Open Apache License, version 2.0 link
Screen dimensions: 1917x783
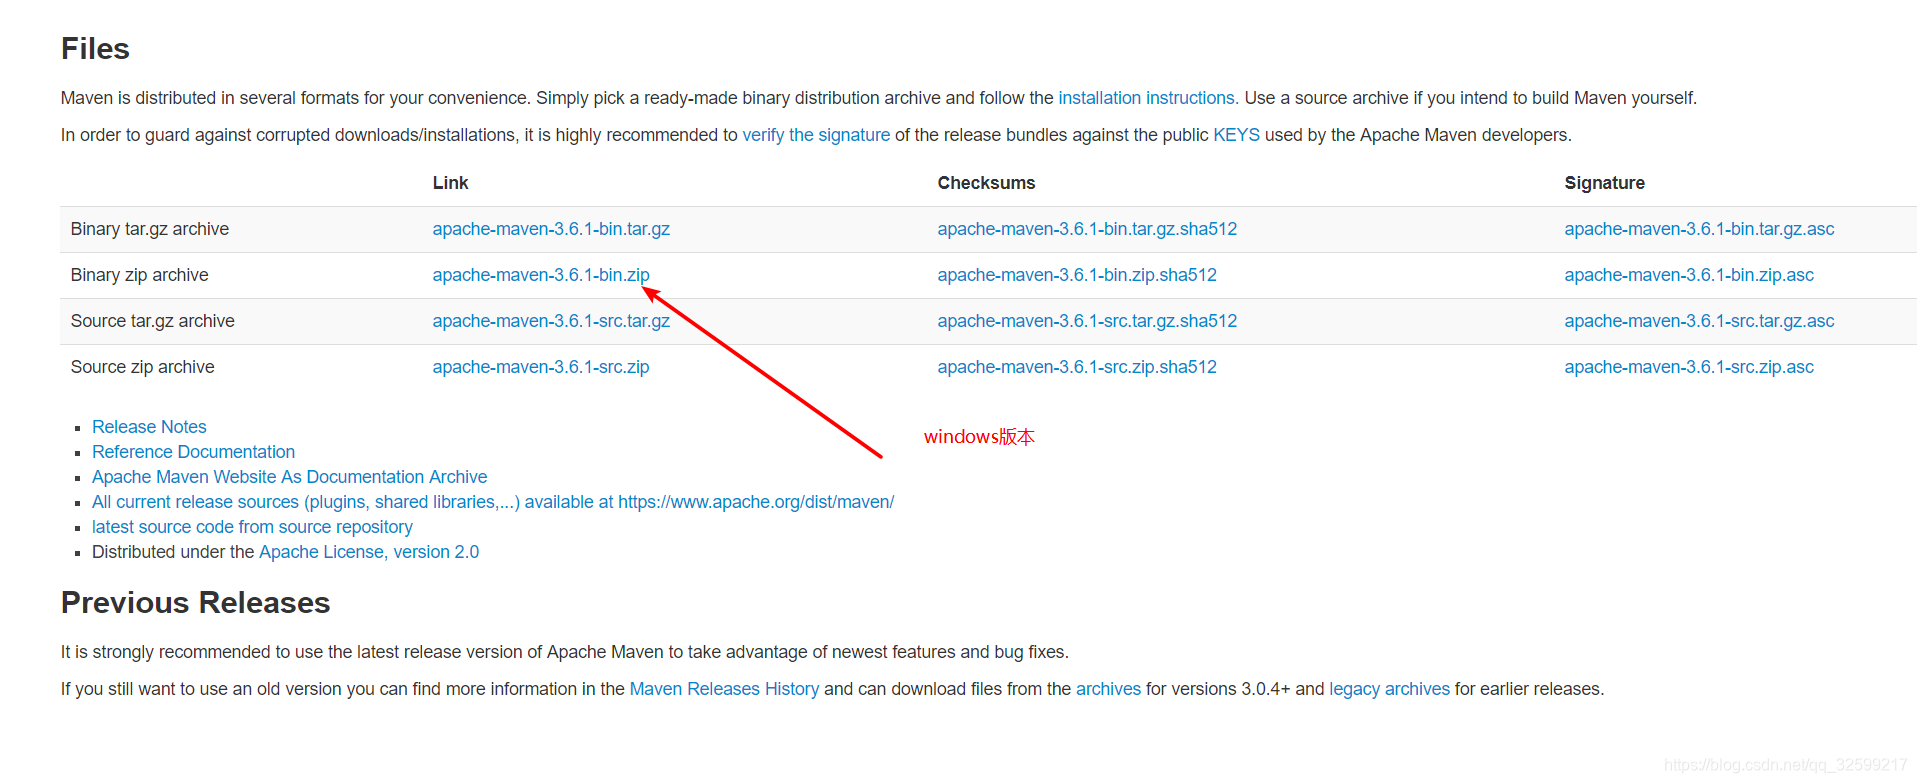click(x=369, y=552)
